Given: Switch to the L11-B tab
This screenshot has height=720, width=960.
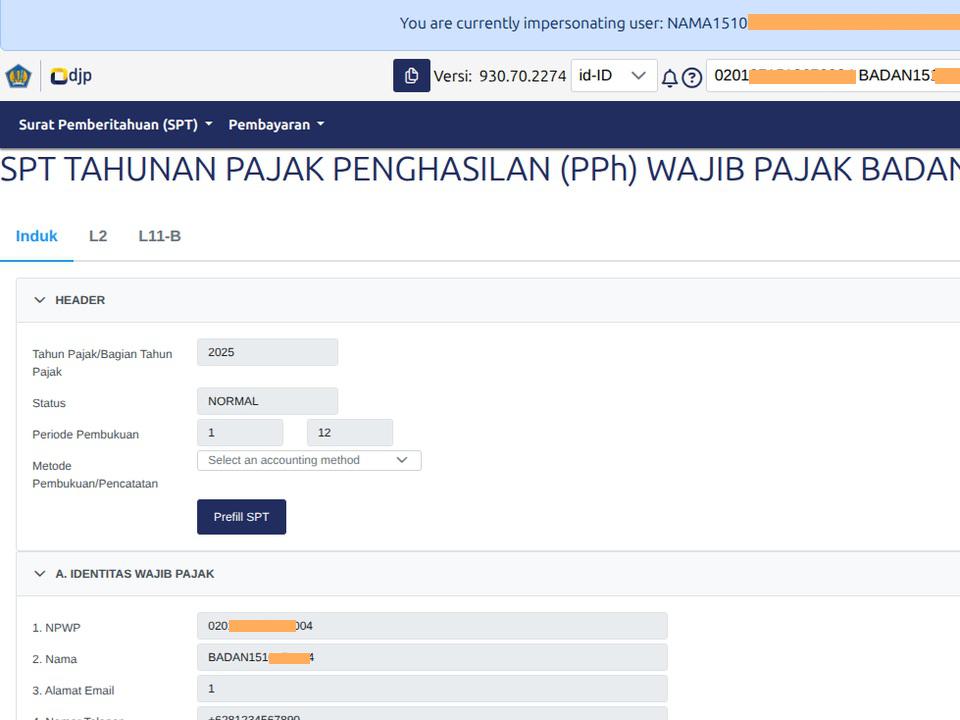Looking at the screenshot, I should (160, 236).
